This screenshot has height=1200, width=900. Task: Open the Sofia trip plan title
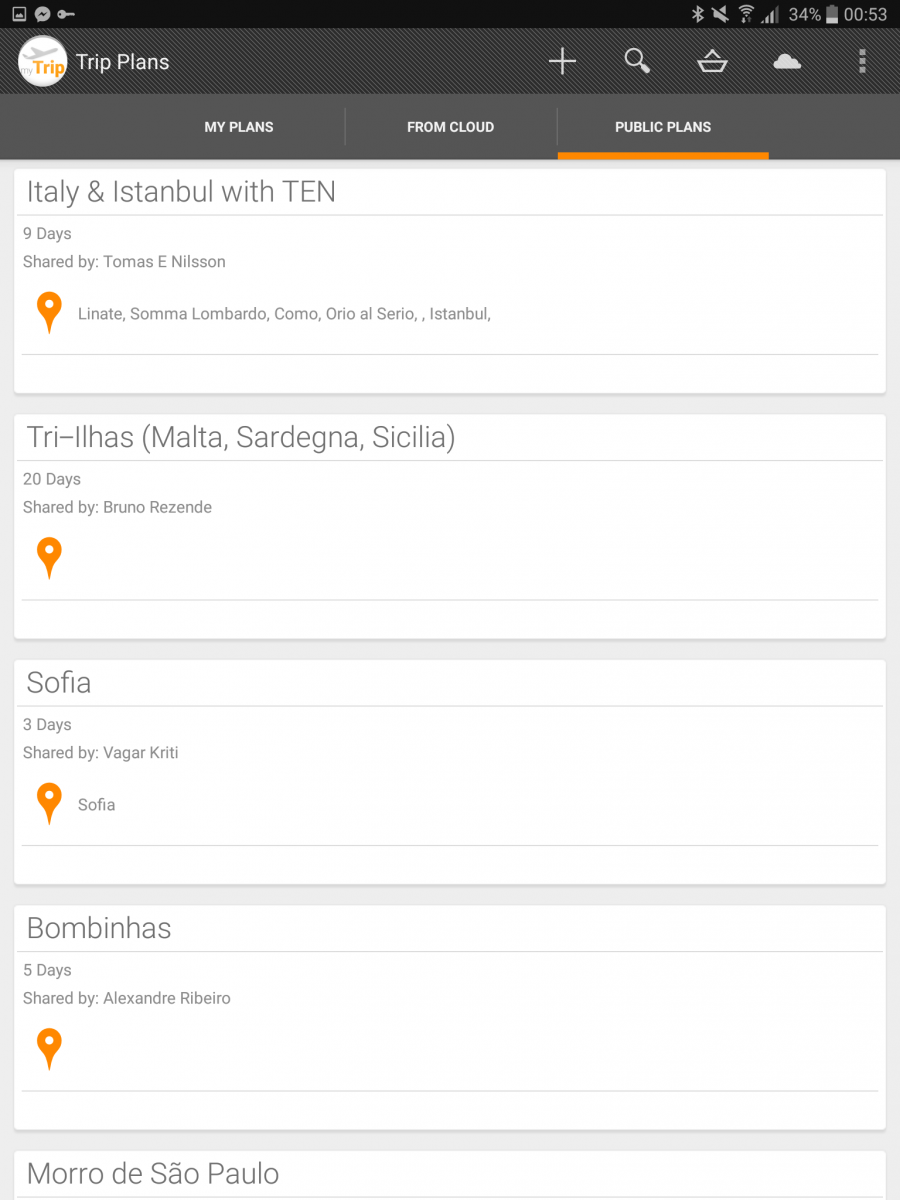point(59,683)
